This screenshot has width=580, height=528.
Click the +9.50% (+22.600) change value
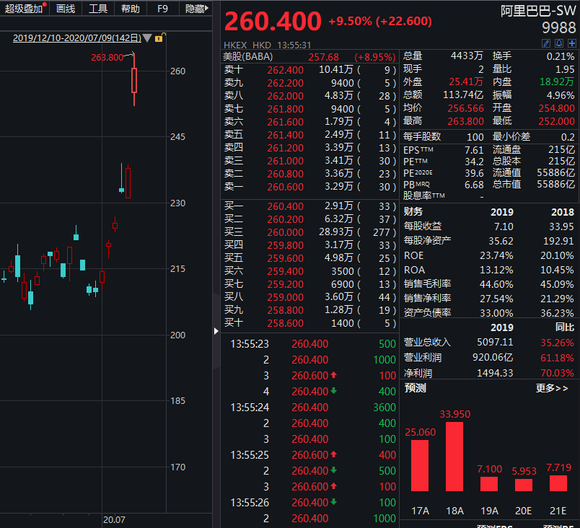380,21
